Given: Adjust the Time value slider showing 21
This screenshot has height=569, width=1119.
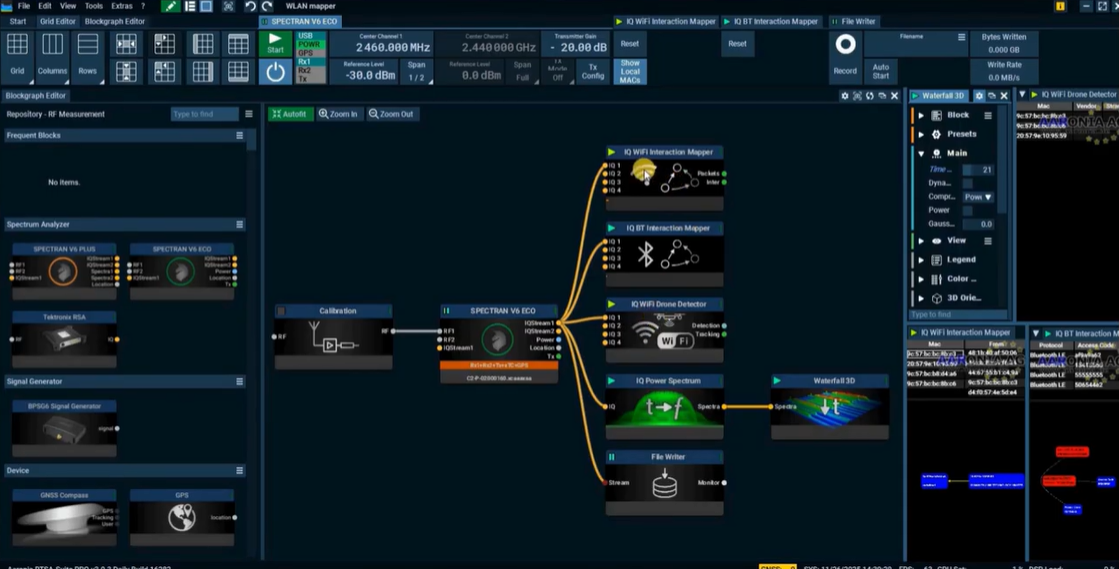Looking at the screenshot, I should [x=978, y=170].
